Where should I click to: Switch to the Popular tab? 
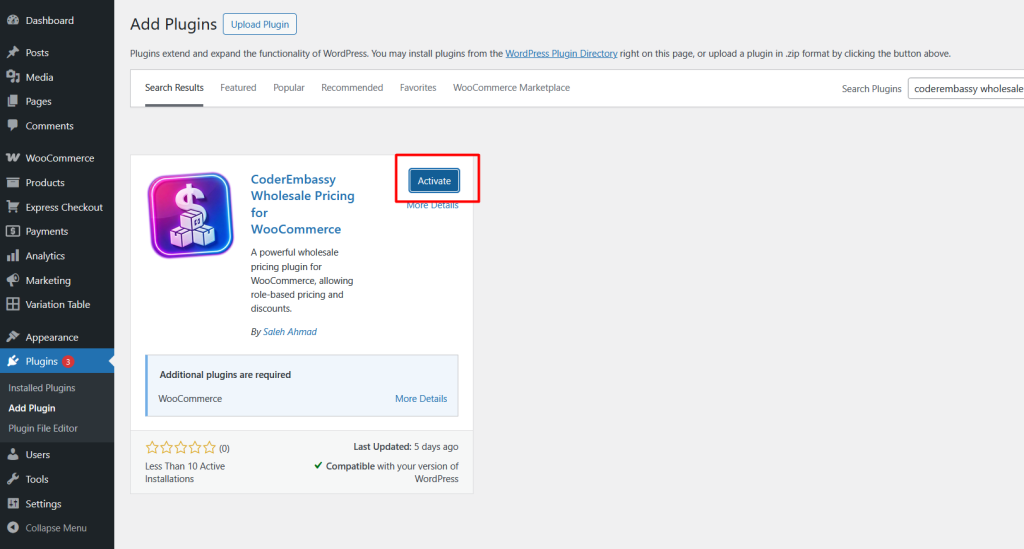click(x=289, y=88)
